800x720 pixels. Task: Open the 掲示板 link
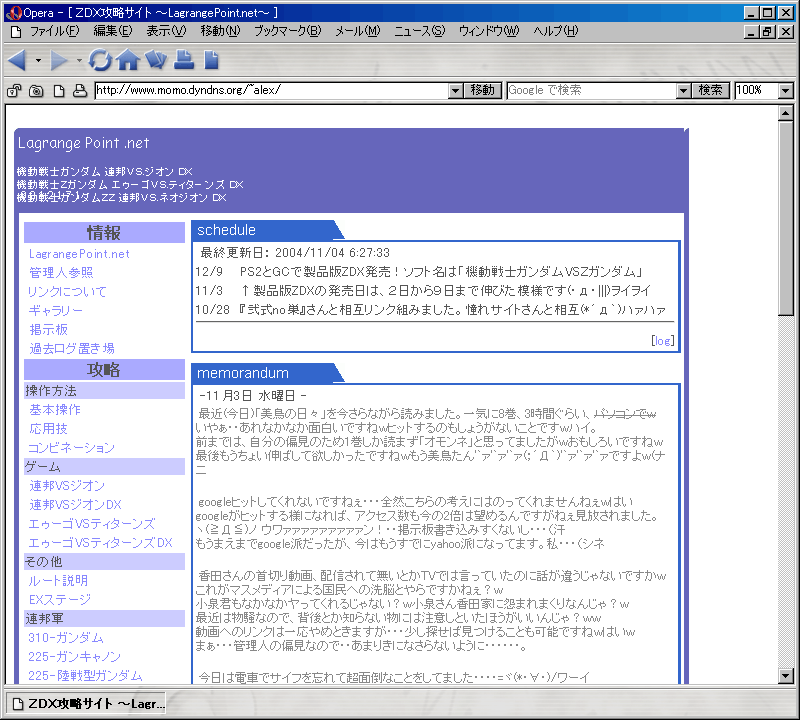click(48, 330)
